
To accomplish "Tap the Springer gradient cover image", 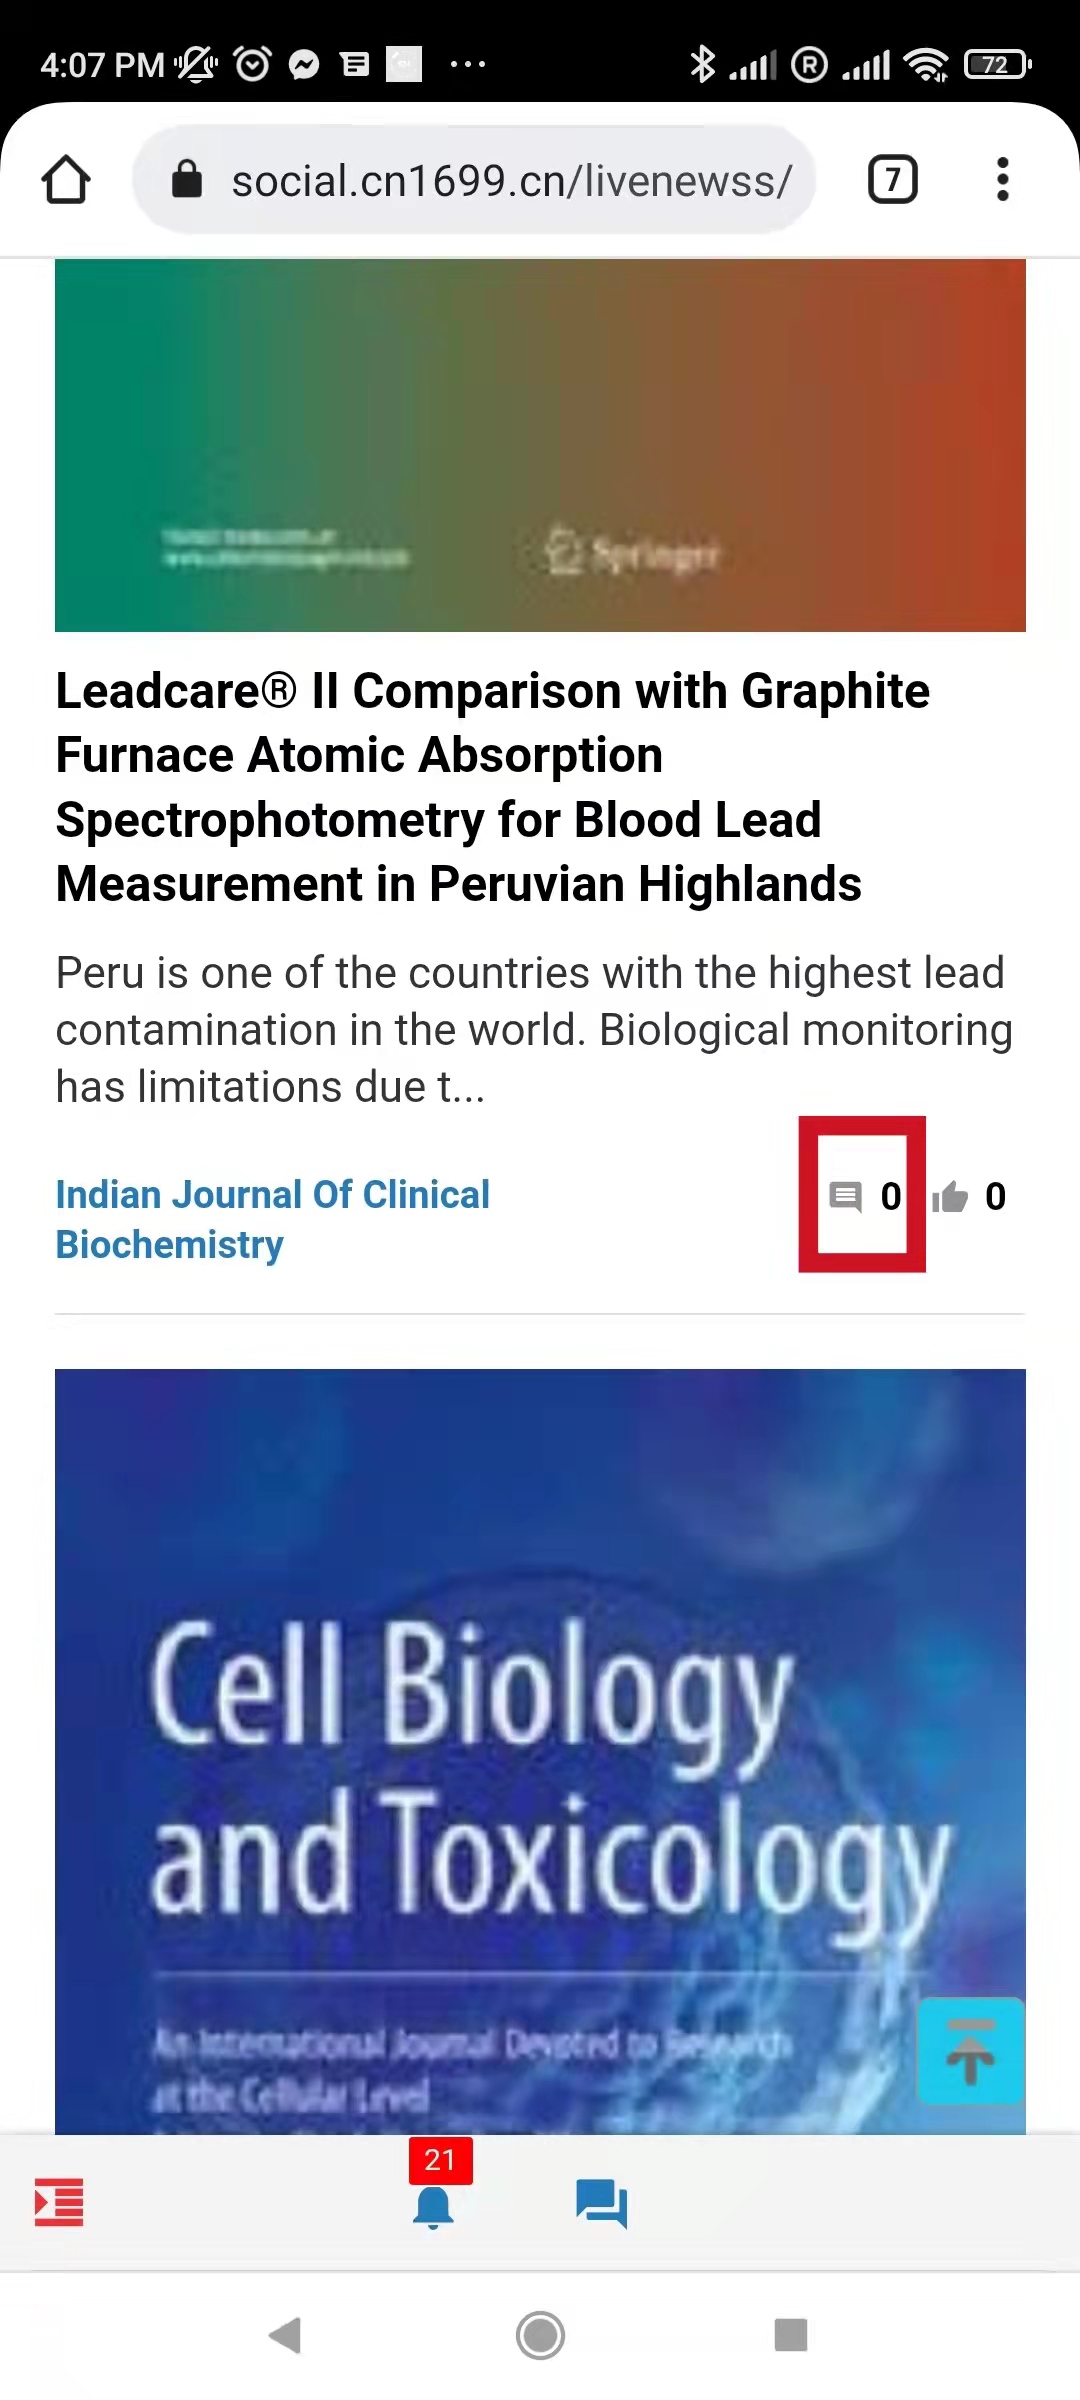I will tap(540, 445).
